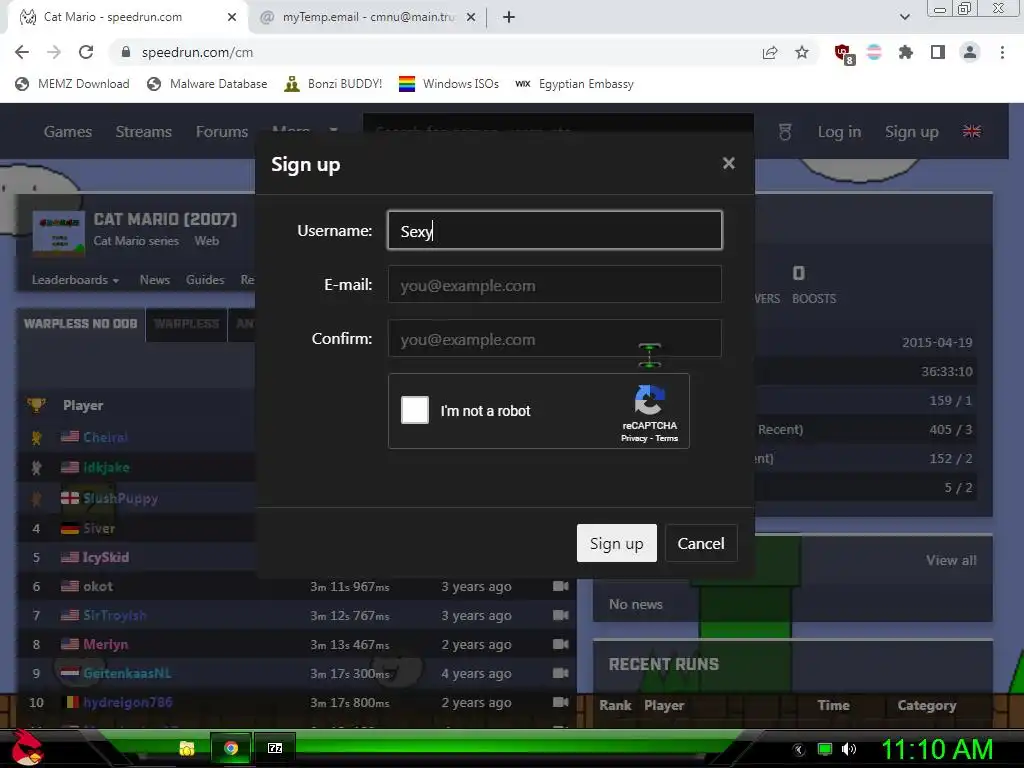Click the Chrome taskbar icon
1024x768 pixels.
[231, 748]
